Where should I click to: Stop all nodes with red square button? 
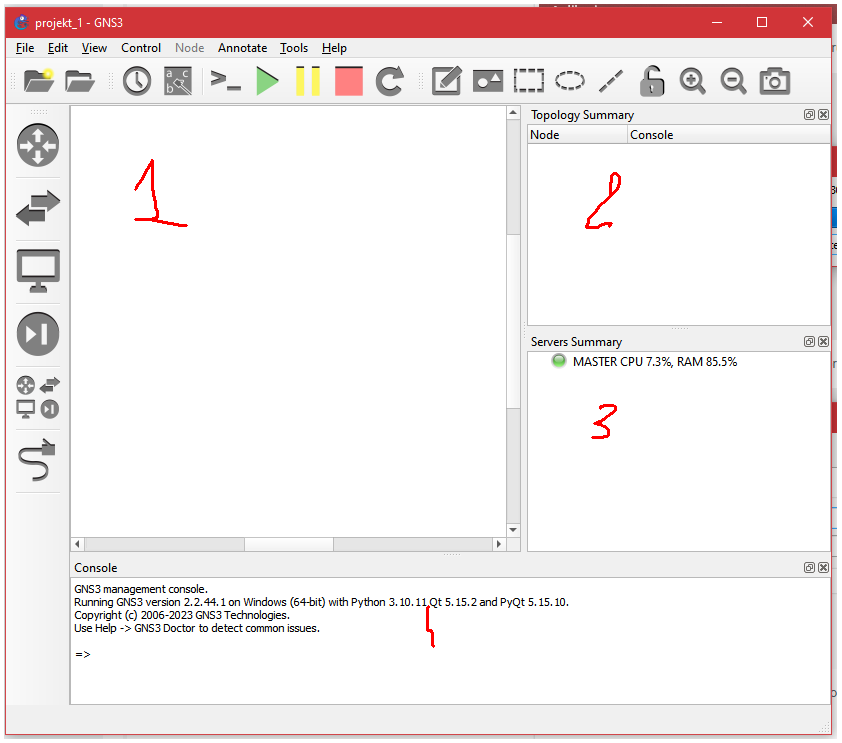[349, 81]
